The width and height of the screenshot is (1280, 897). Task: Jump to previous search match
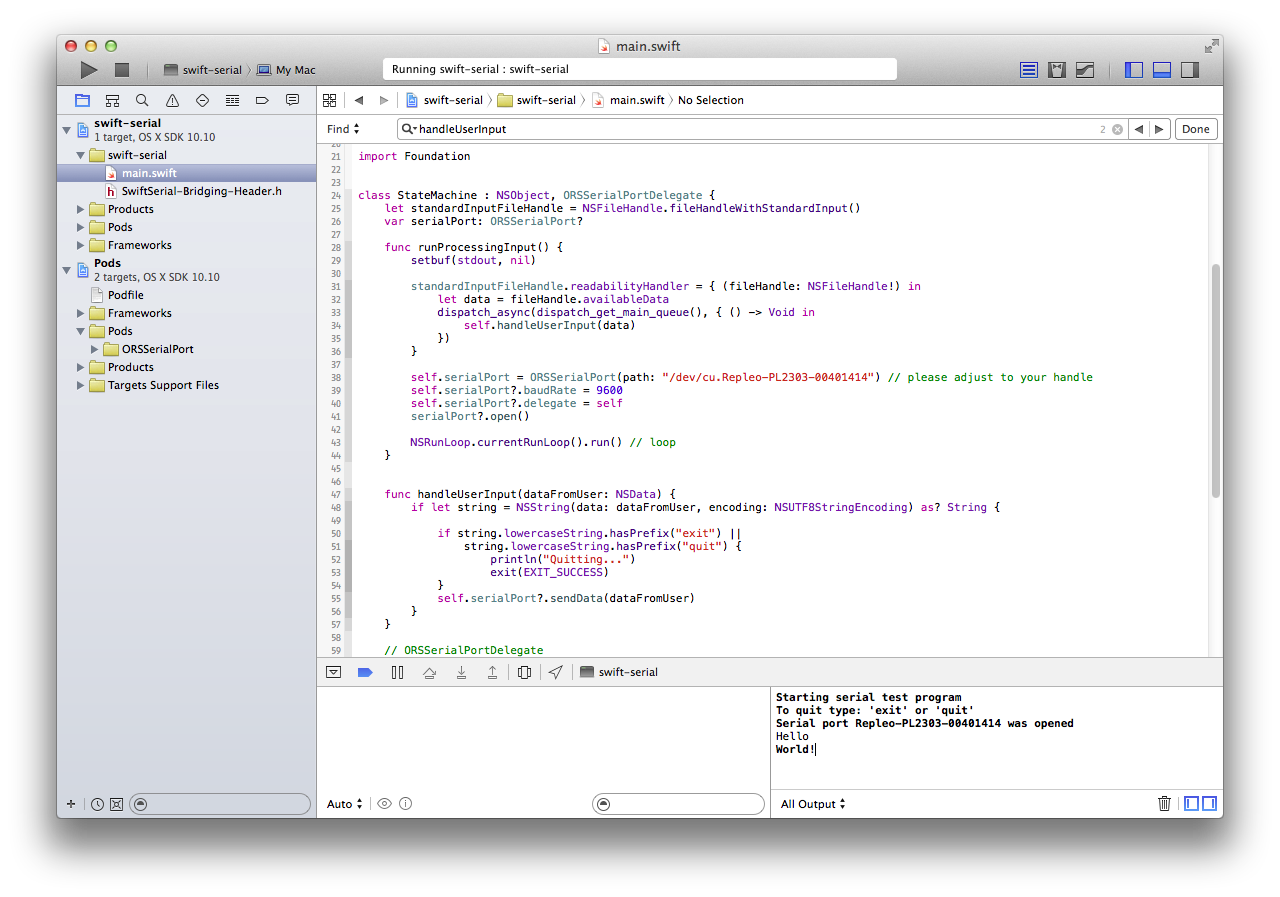click(1138, 129)
